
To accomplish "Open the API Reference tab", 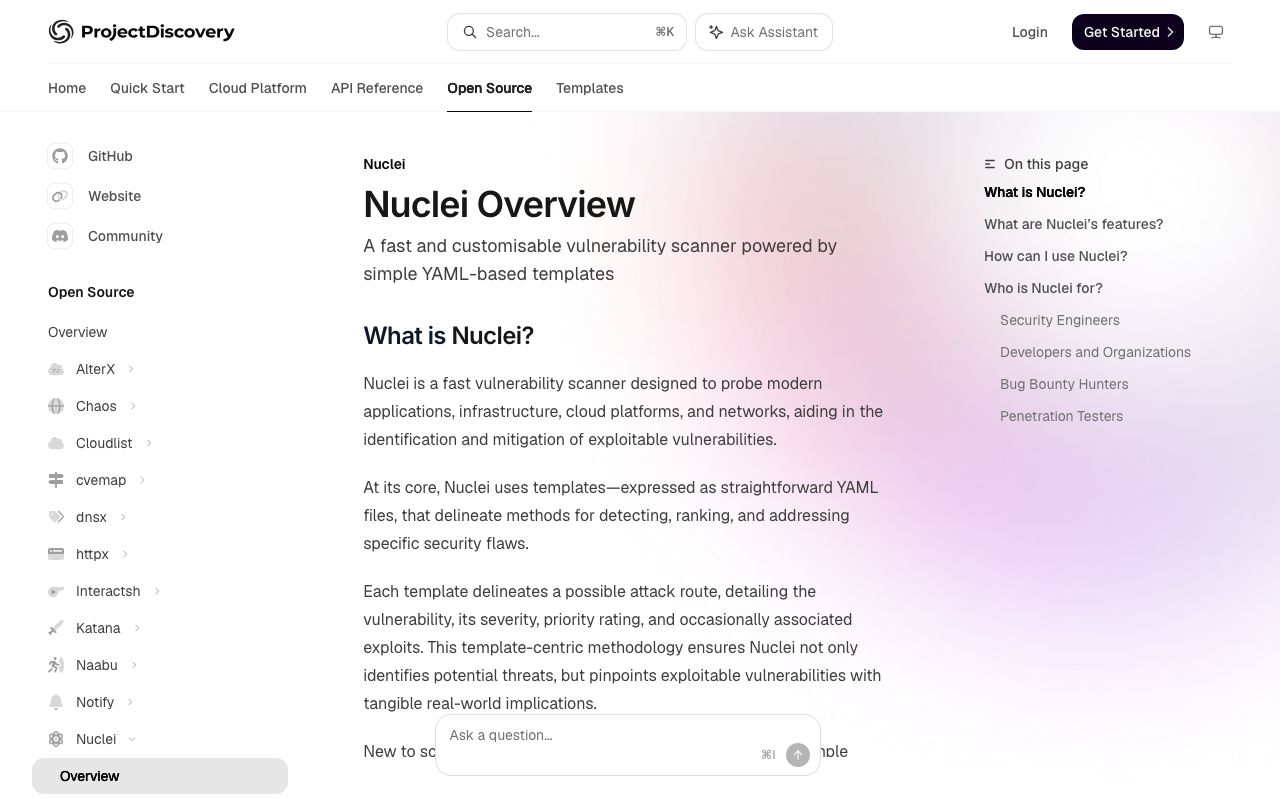I will 377,88.
